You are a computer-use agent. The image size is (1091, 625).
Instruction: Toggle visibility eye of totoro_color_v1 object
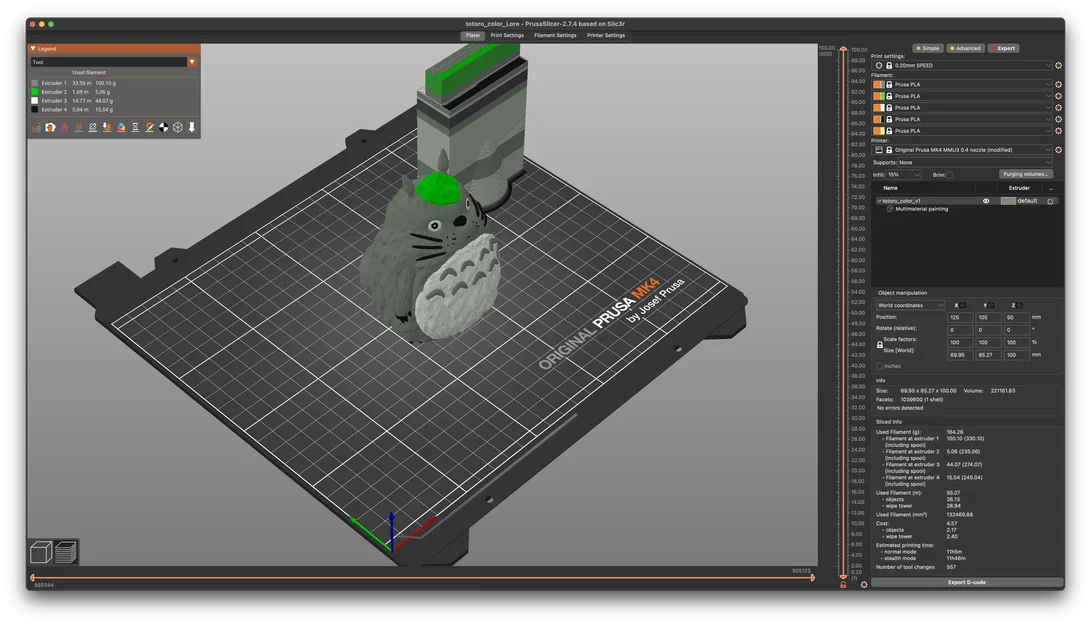[986, 201]
